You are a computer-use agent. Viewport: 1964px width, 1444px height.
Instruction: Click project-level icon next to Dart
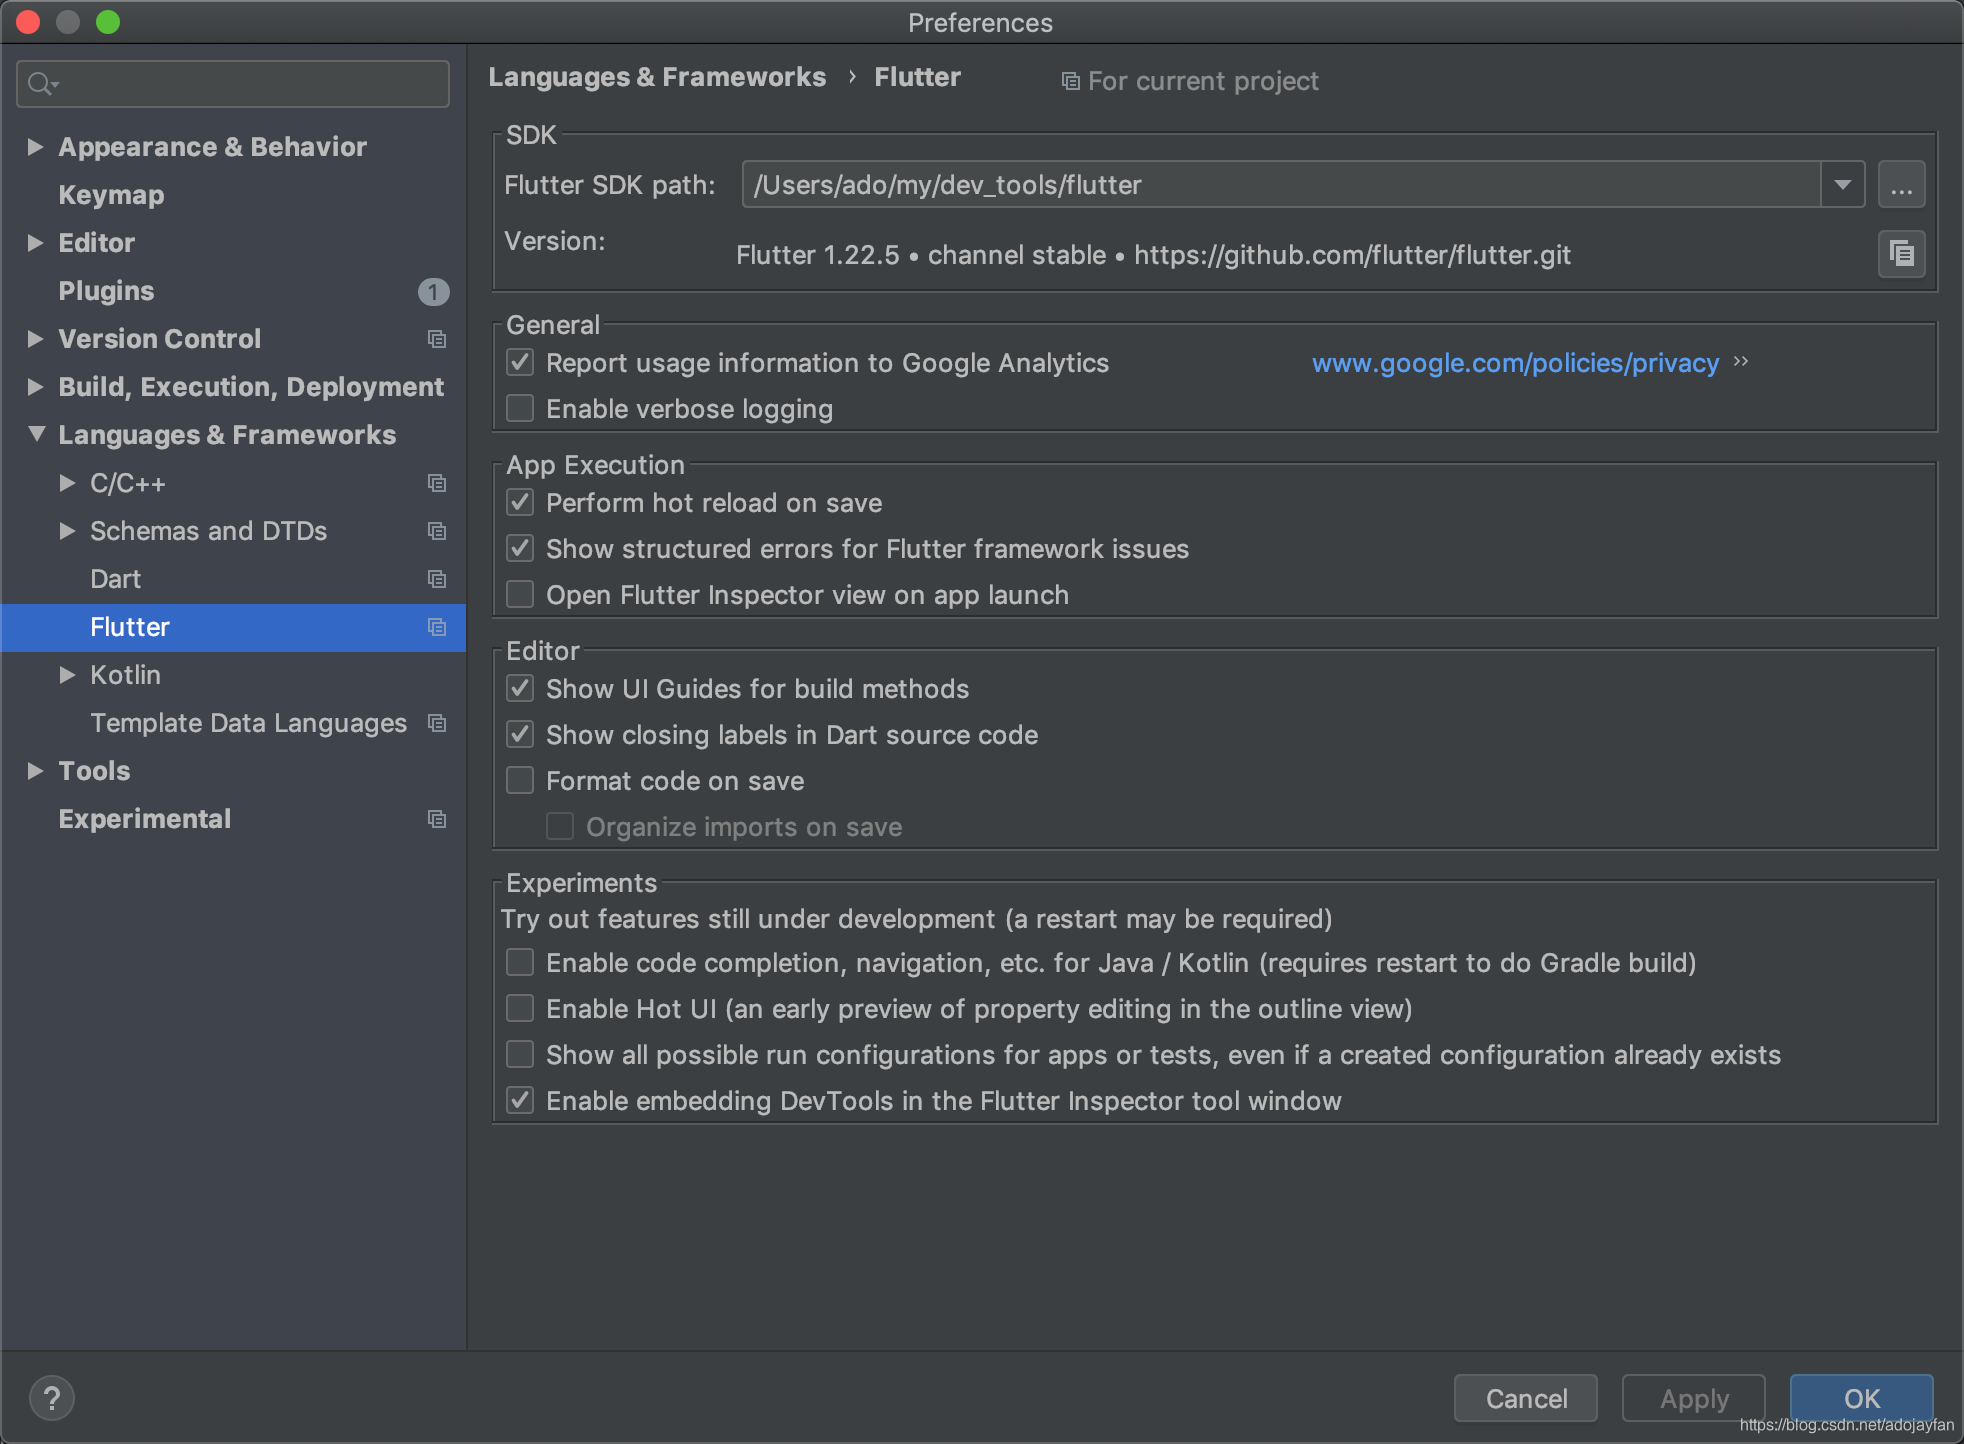click(x=437, y=579)
